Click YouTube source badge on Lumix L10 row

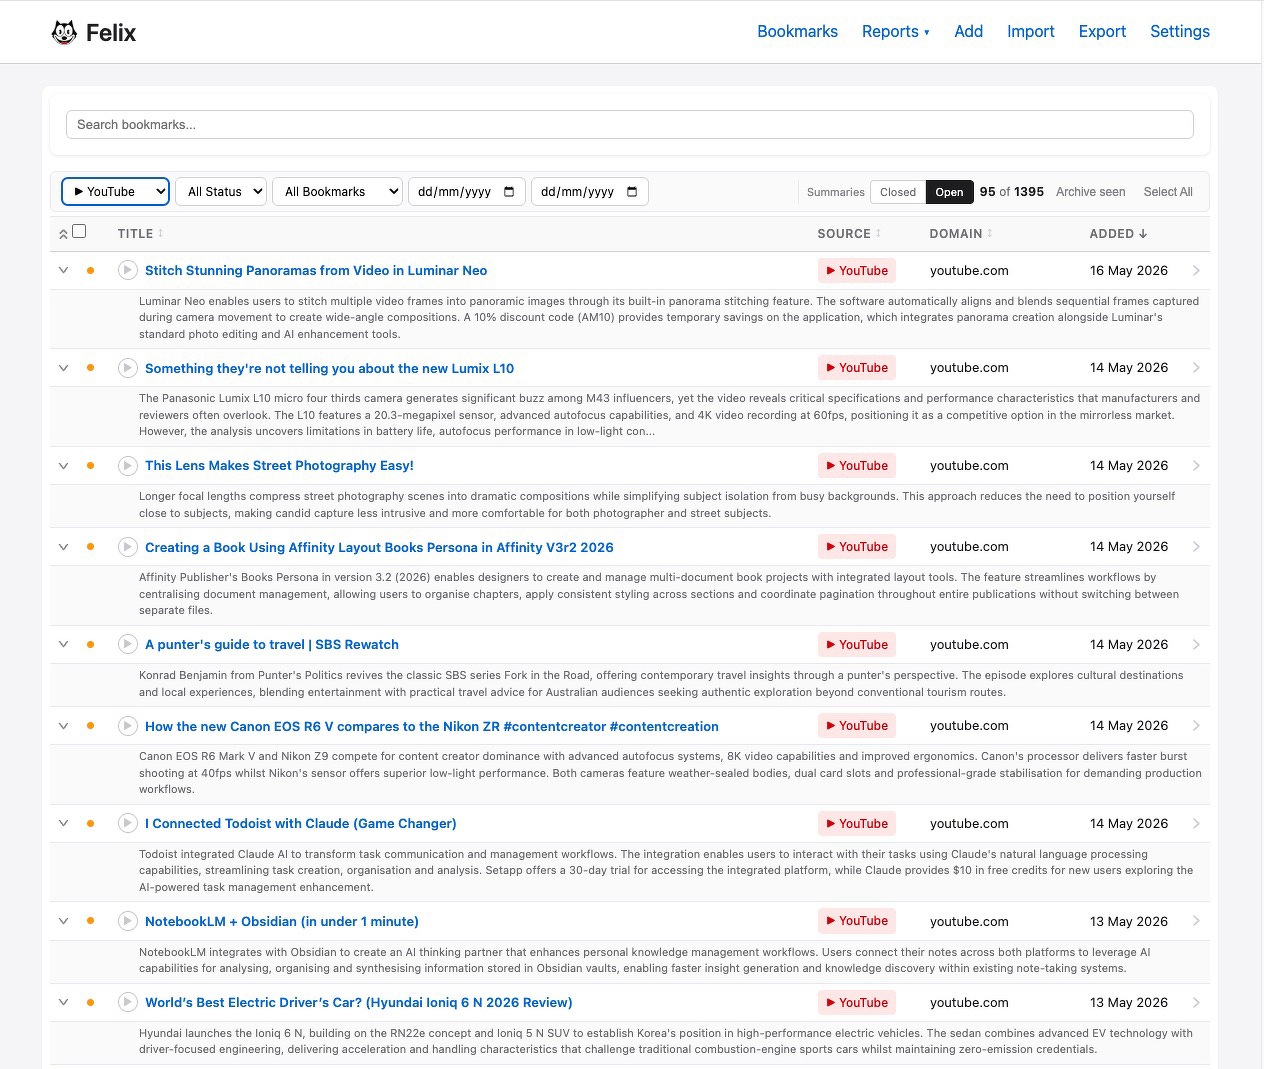point(857,368)
